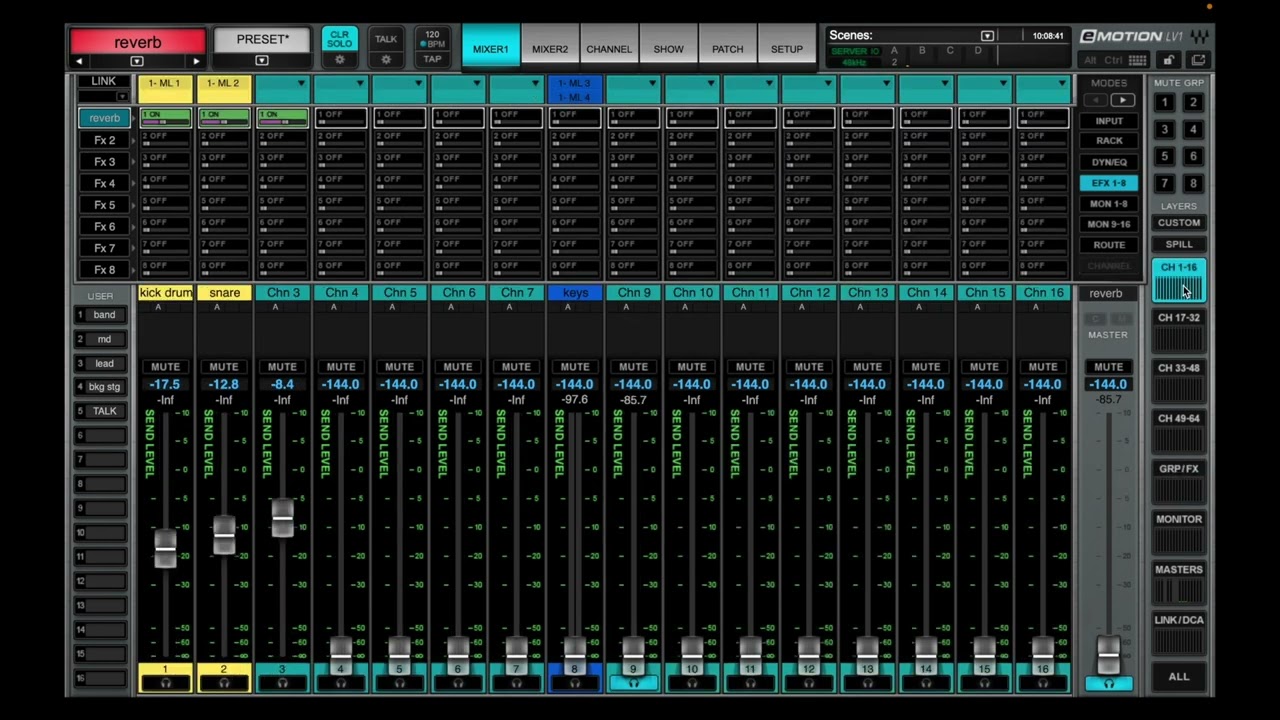Click user key 'bkg stg'
The width and height of the screenshot is (1280, 720).
104,387
